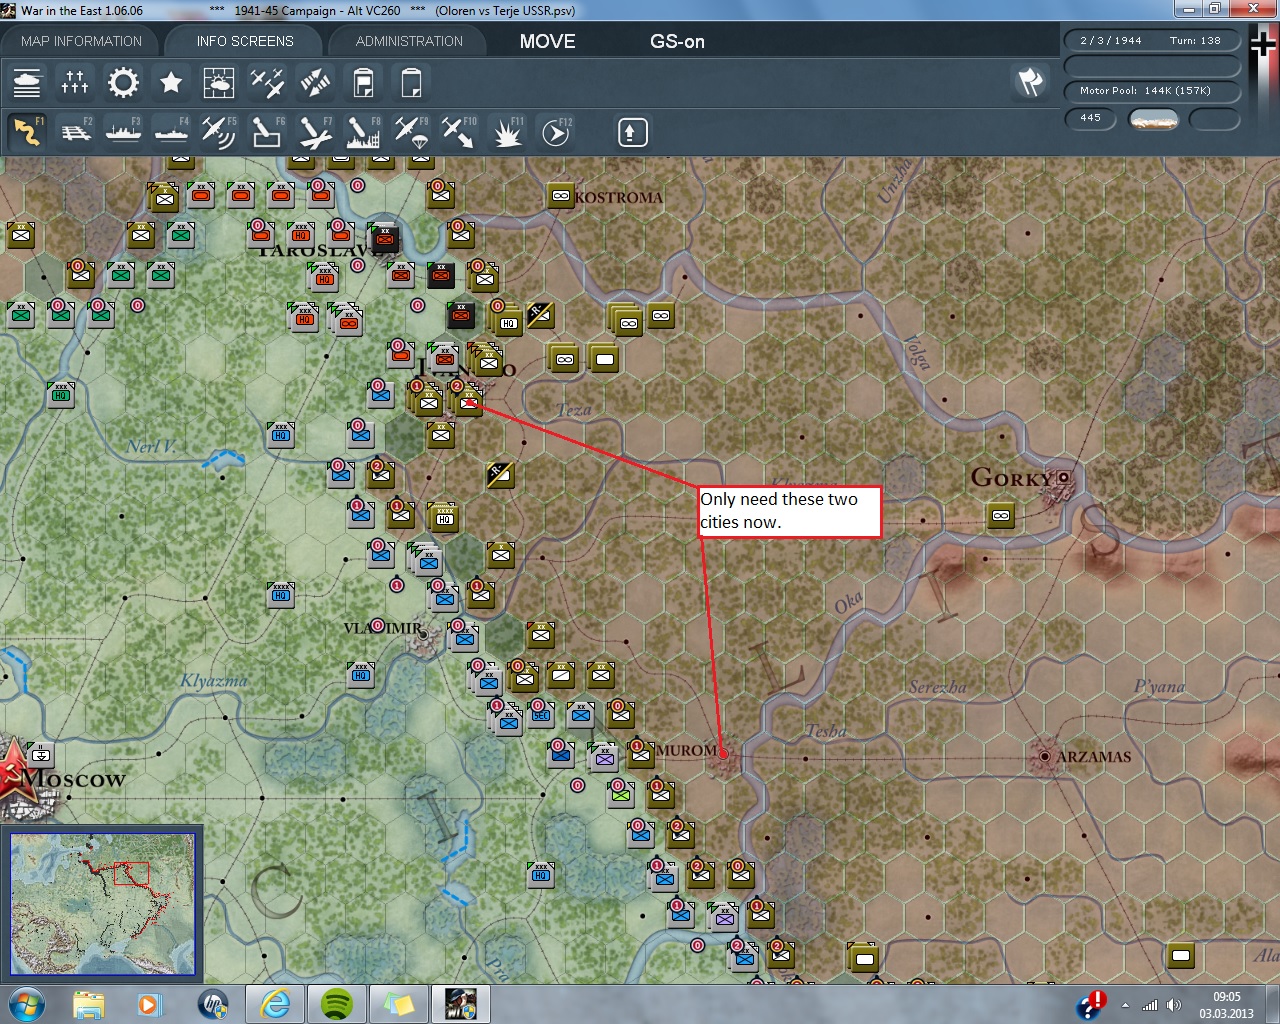
Task: Click the flags icon at top right
Action: click(x=1030, y=82)
